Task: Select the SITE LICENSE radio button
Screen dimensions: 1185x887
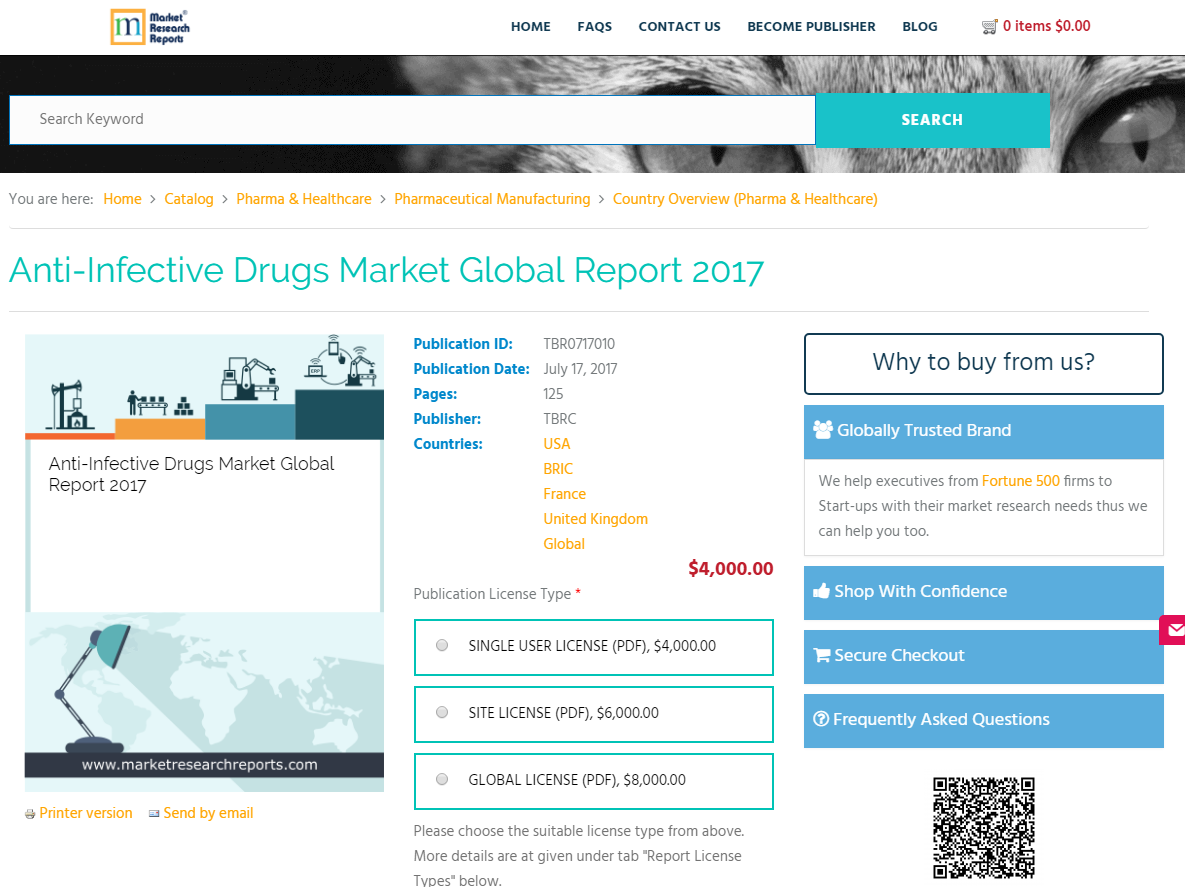Action: coord(441,712)
